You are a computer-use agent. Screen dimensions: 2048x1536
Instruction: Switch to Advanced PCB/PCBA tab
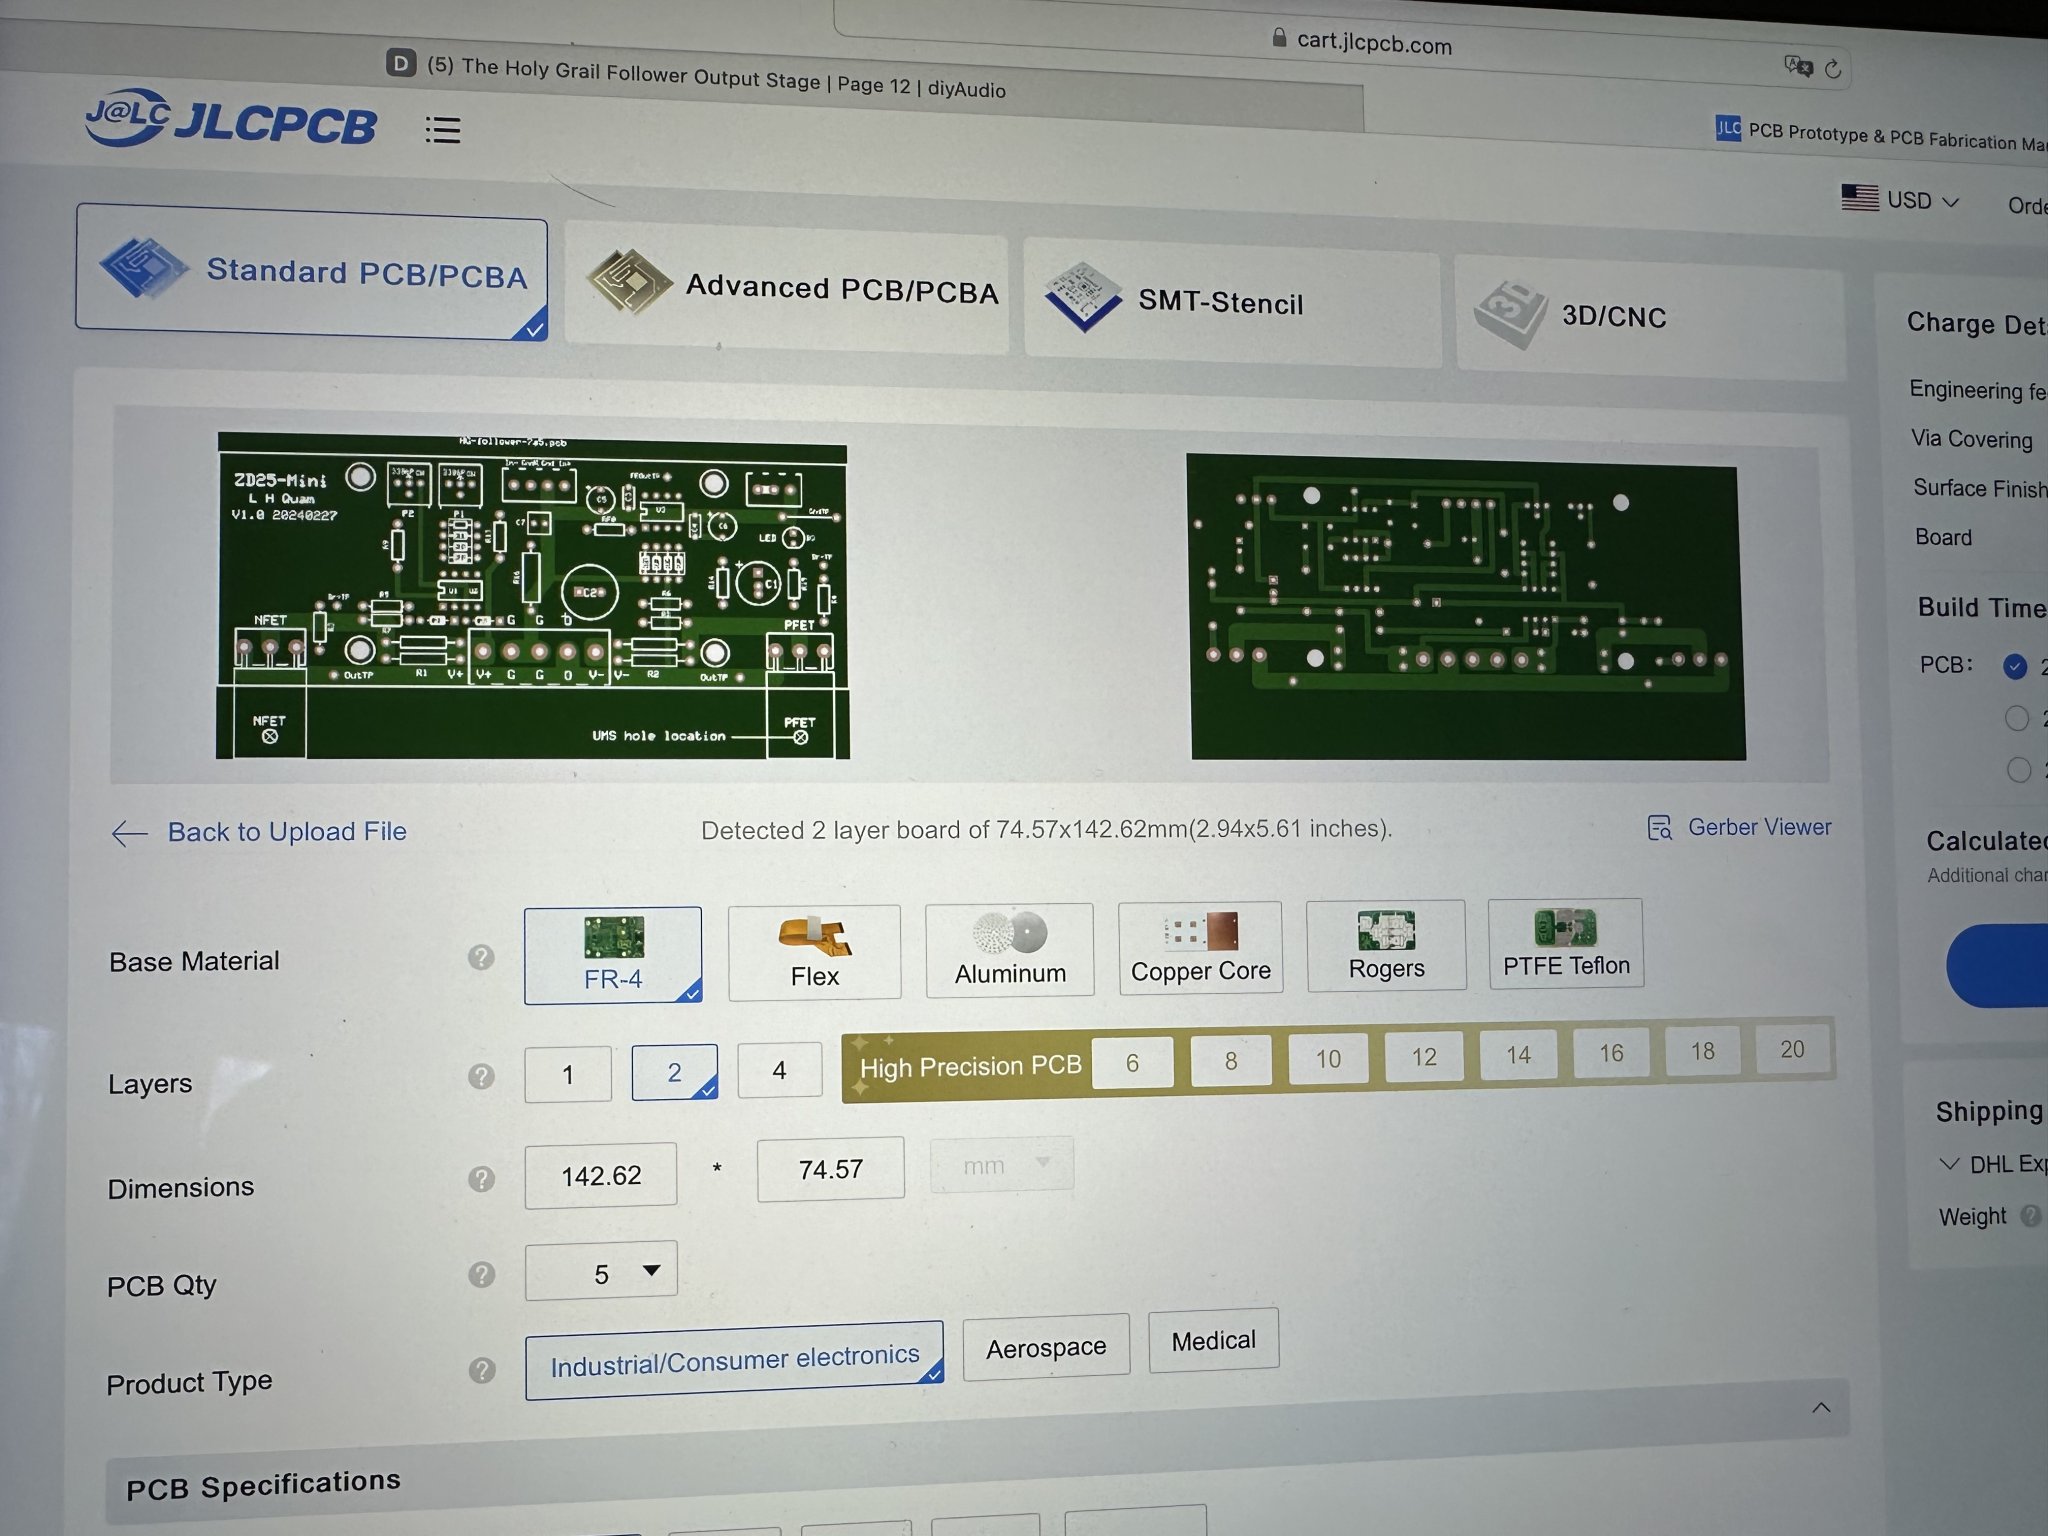coord(786,288)
